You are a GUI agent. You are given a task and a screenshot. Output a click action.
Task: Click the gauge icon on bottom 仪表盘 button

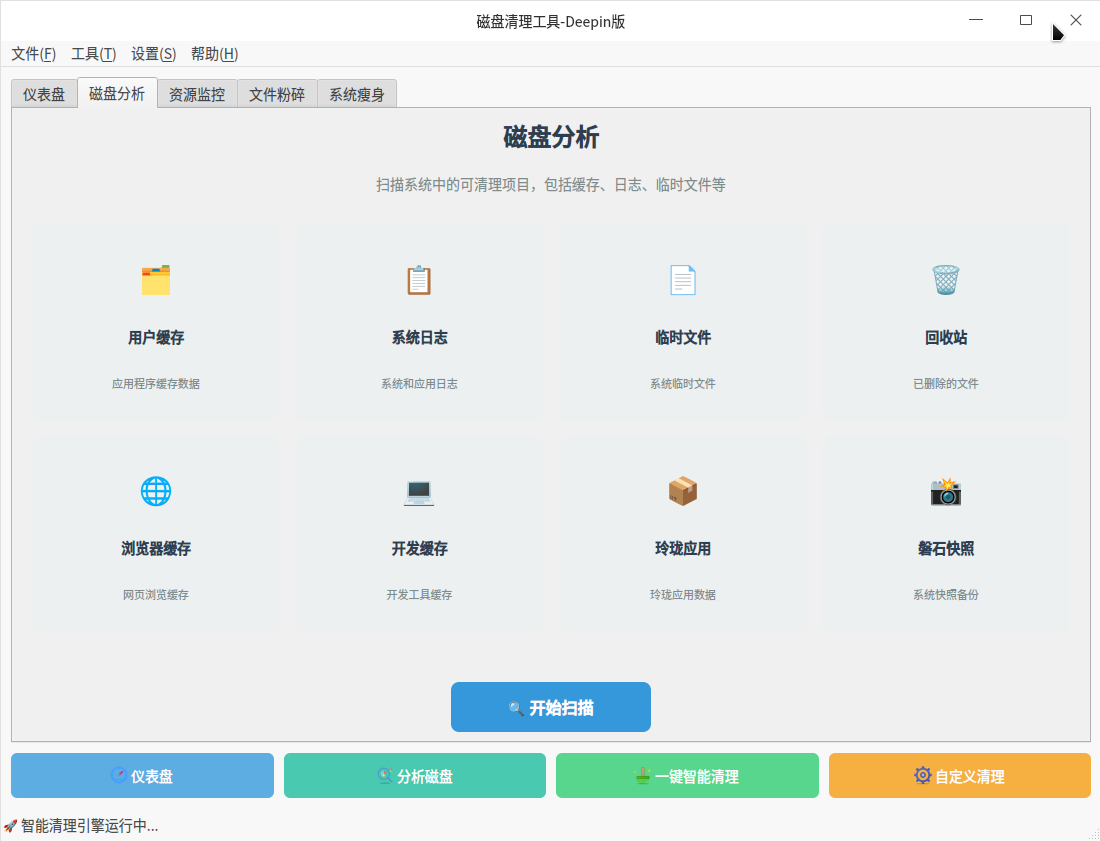[x=119, y=776]
